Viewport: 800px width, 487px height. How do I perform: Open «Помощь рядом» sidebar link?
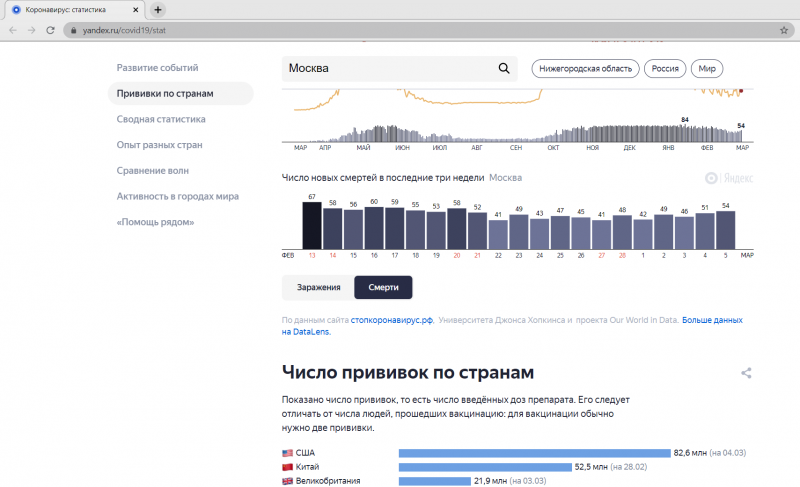(155, 222)
